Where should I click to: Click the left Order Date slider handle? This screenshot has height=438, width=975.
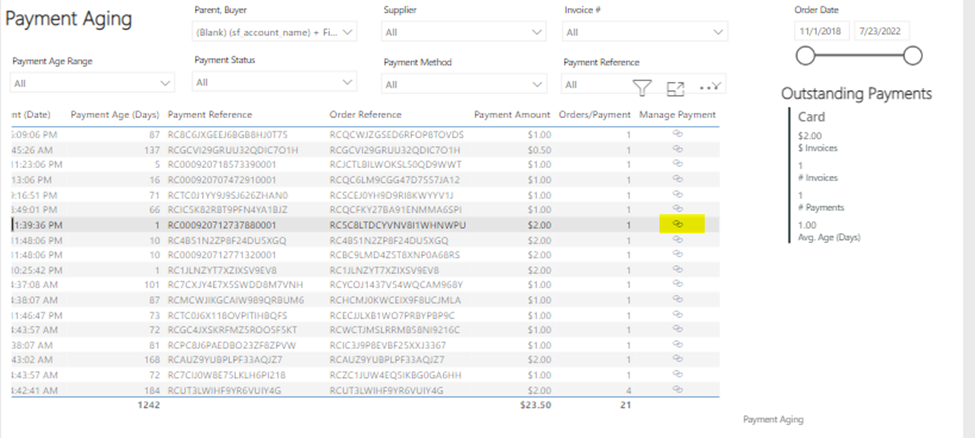click(x=806, y=57)
